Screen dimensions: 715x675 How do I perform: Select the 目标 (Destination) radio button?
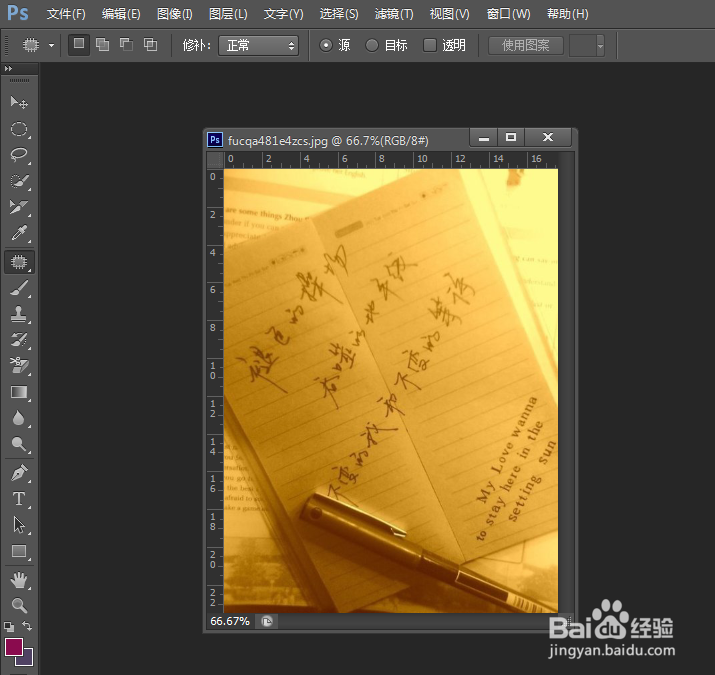click(372, 45)
